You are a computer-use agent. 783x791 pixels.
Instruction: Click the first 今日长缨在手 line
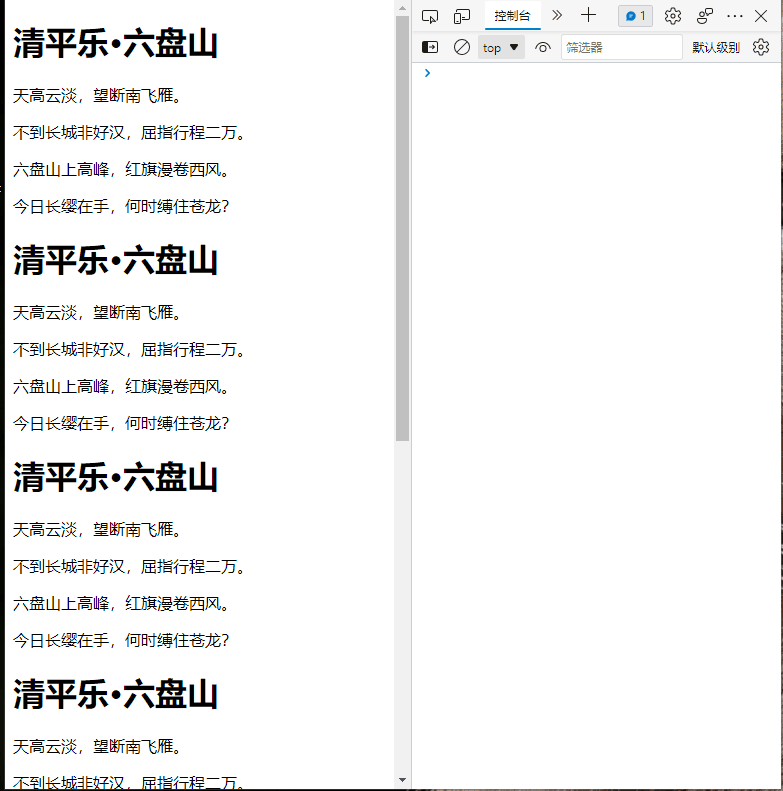pos(121,206)
